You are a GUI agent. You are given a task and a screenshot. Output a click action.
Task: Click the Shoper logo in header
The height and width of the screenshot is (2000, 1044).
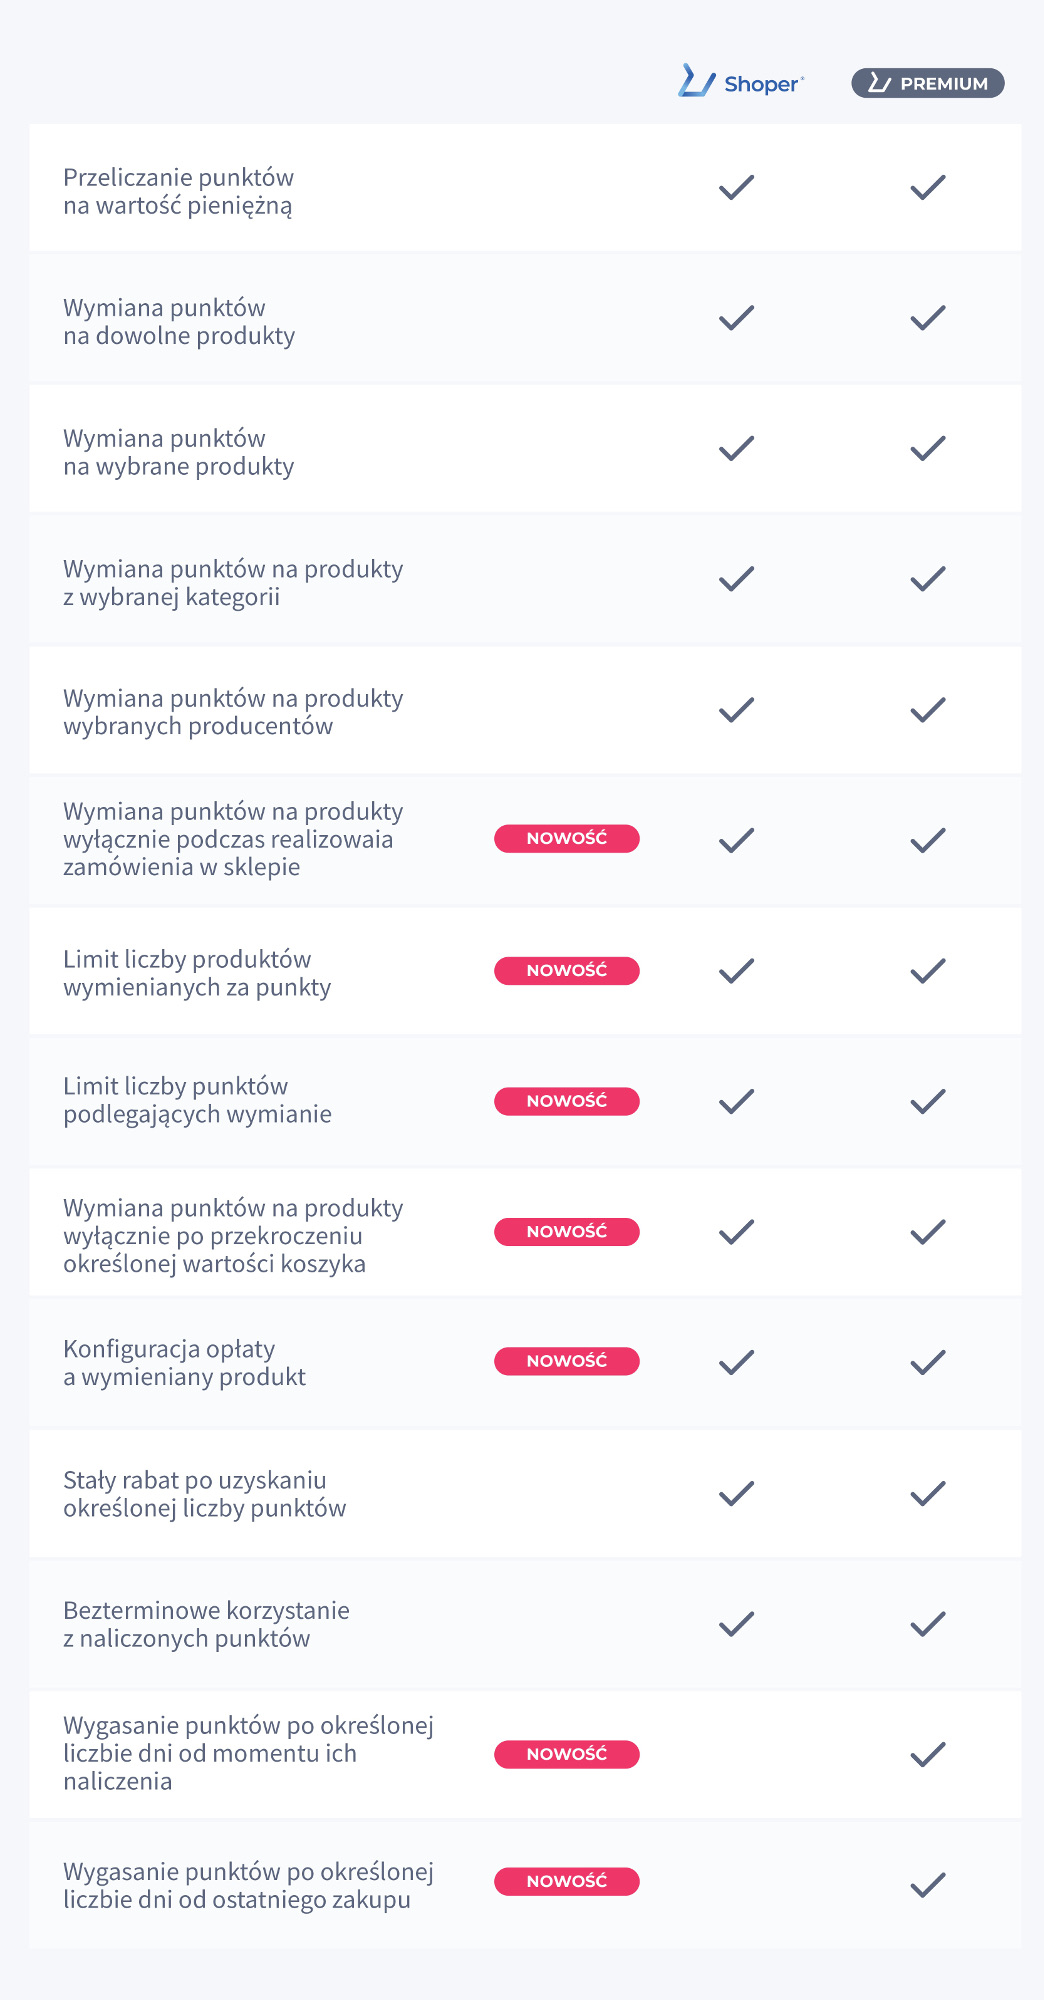741,82
